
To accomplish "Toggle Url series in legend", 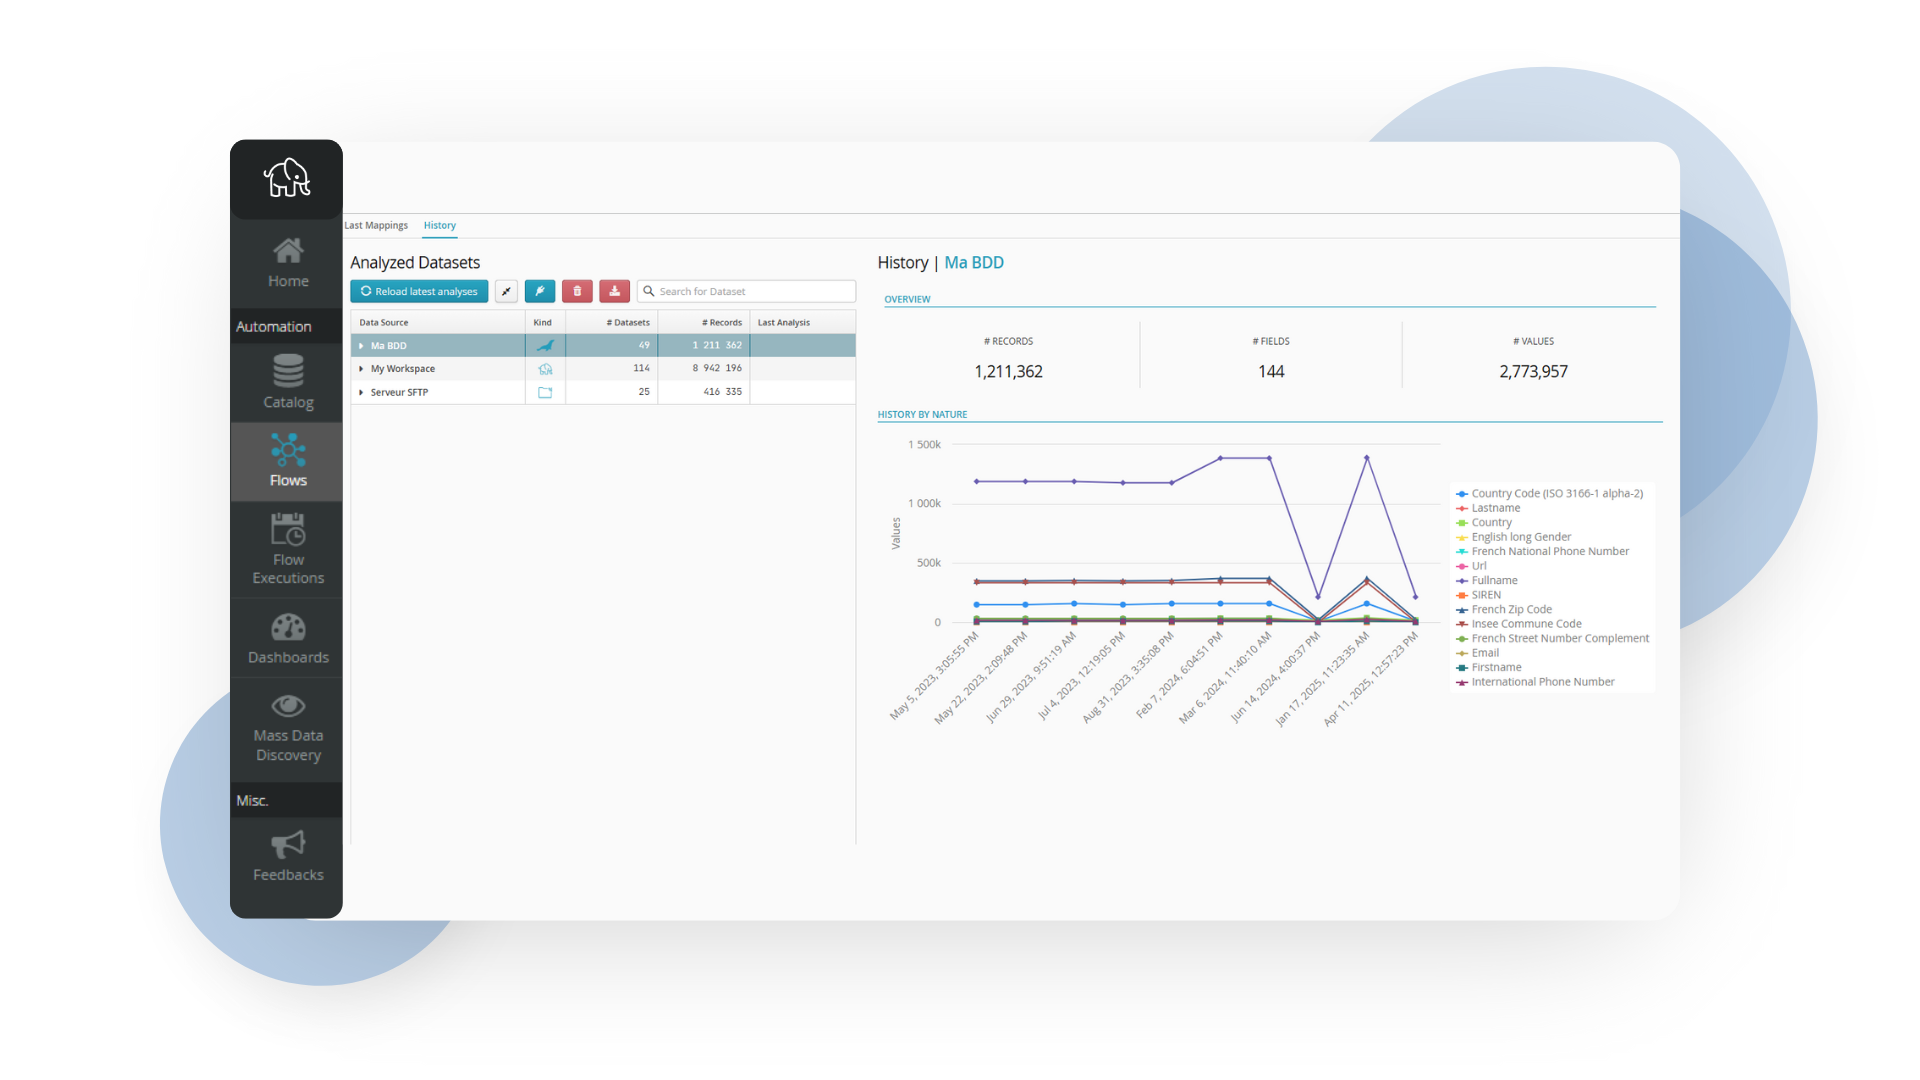I will (x=1472, y=566).
